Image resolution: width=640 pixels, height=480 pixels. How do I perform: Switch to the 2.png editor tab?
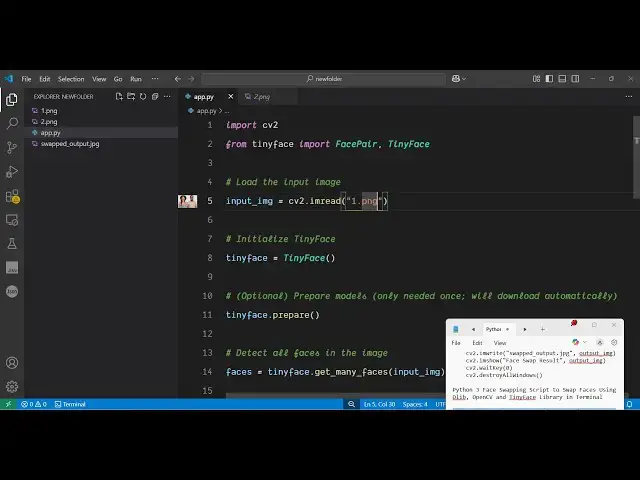267,97
